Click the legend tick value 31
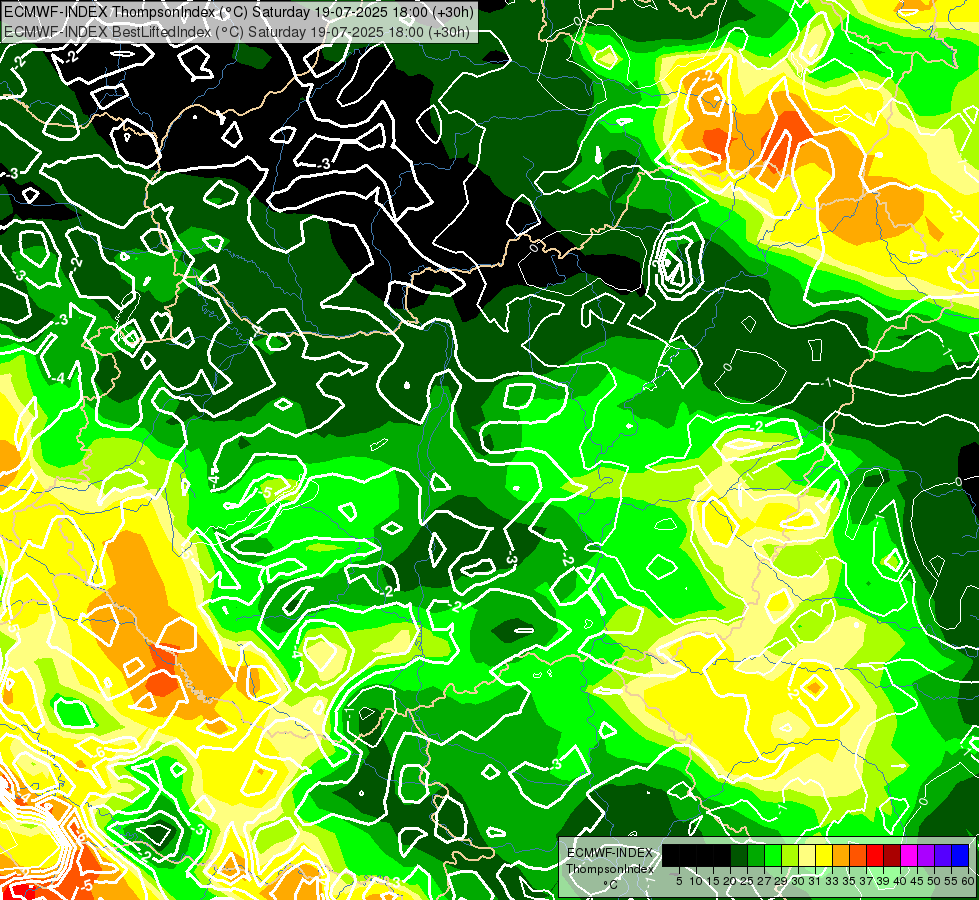979x900 pixels. click(815, 881)
